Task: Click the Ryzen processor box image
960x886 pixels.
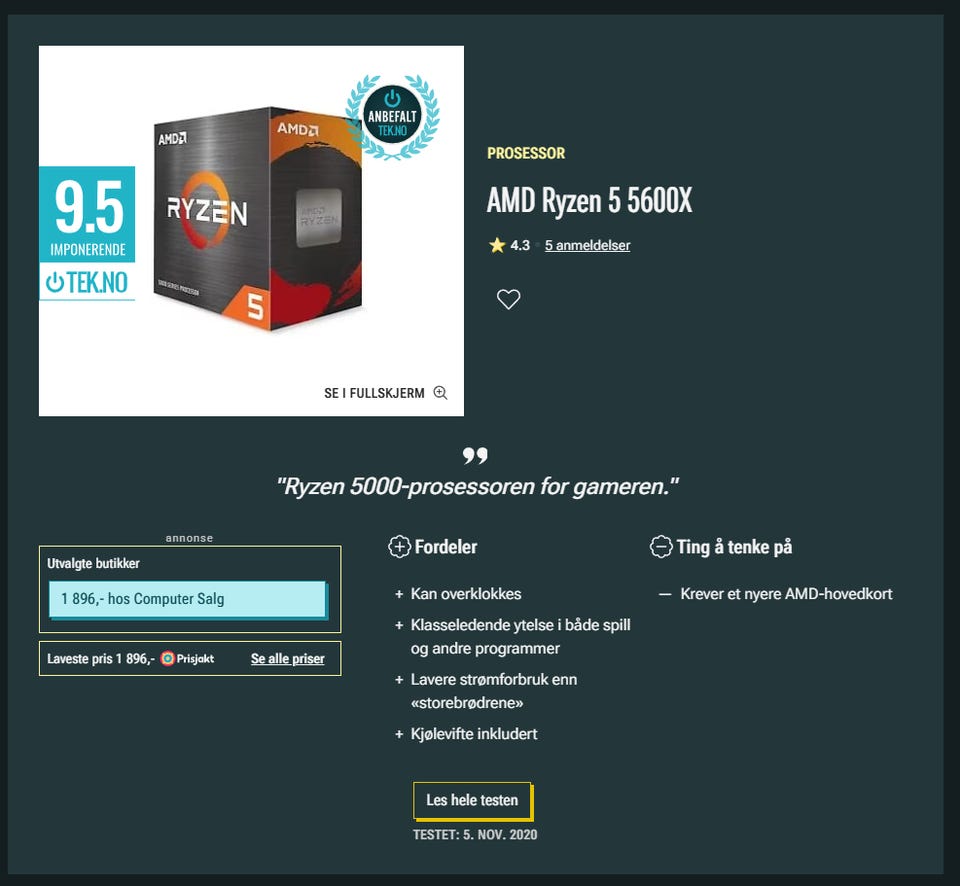Action: pos(257,220)
